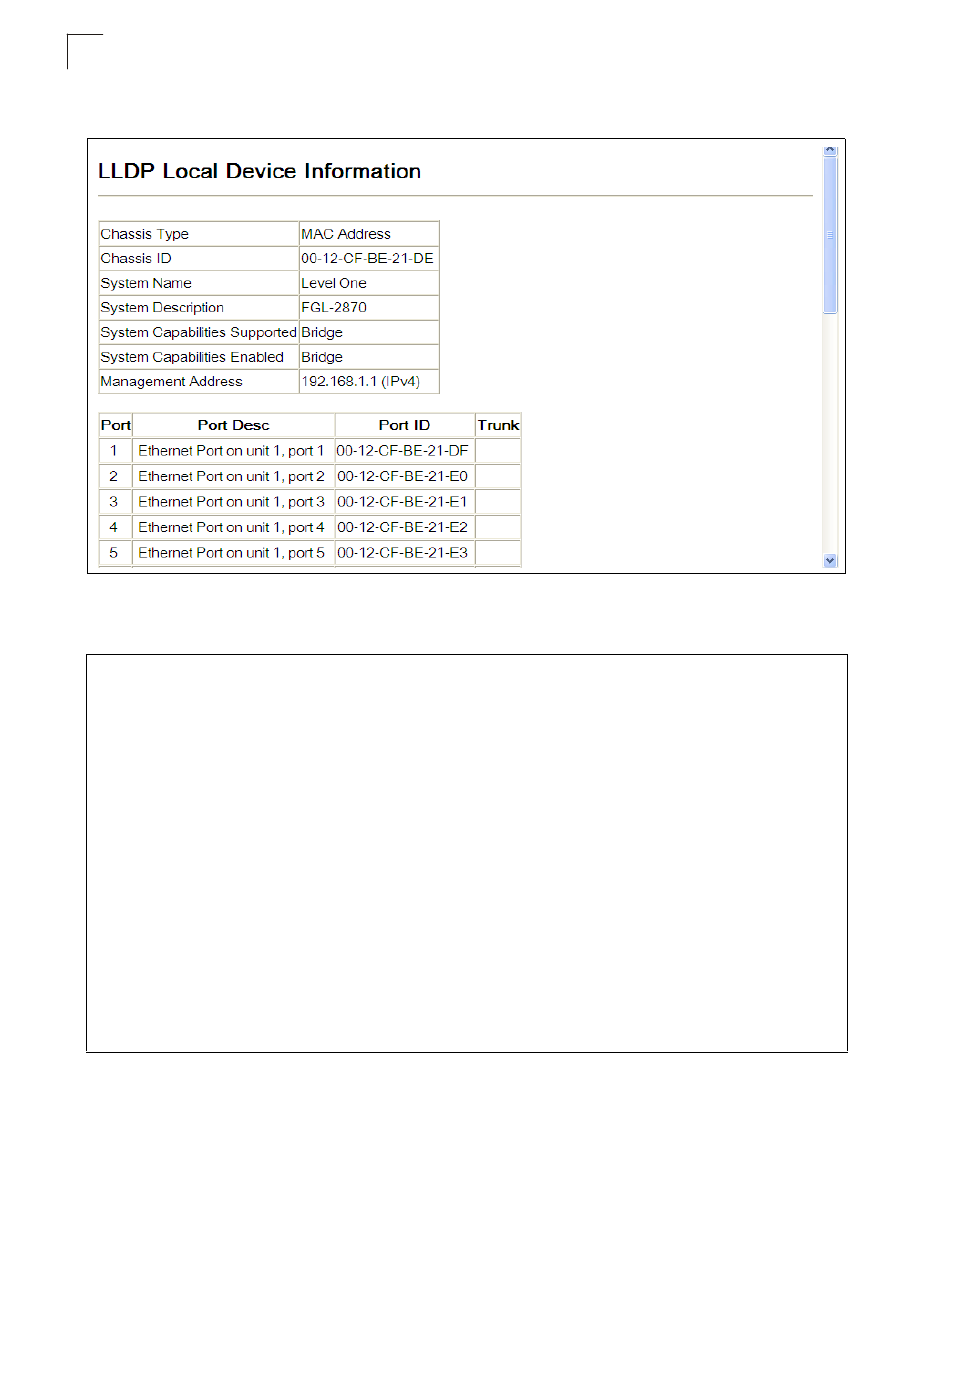The width and height of the screenshot is (954, 1388).
Task: Click System Capabilities Supported label
Action: (199, 332)
